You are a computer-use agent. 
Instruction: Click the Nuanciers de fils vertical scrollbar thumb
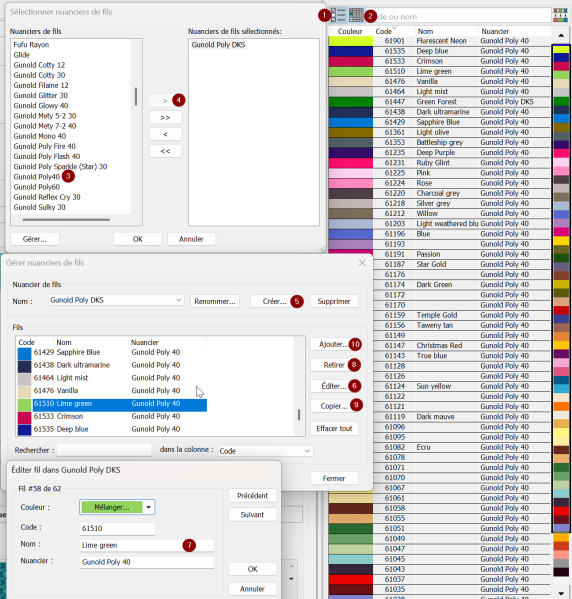(x=136, y=96)
